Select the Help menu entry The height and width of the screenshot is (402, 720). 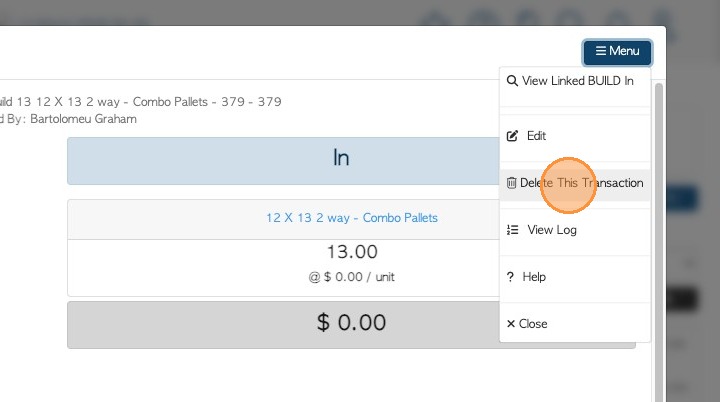pos(534,277)
